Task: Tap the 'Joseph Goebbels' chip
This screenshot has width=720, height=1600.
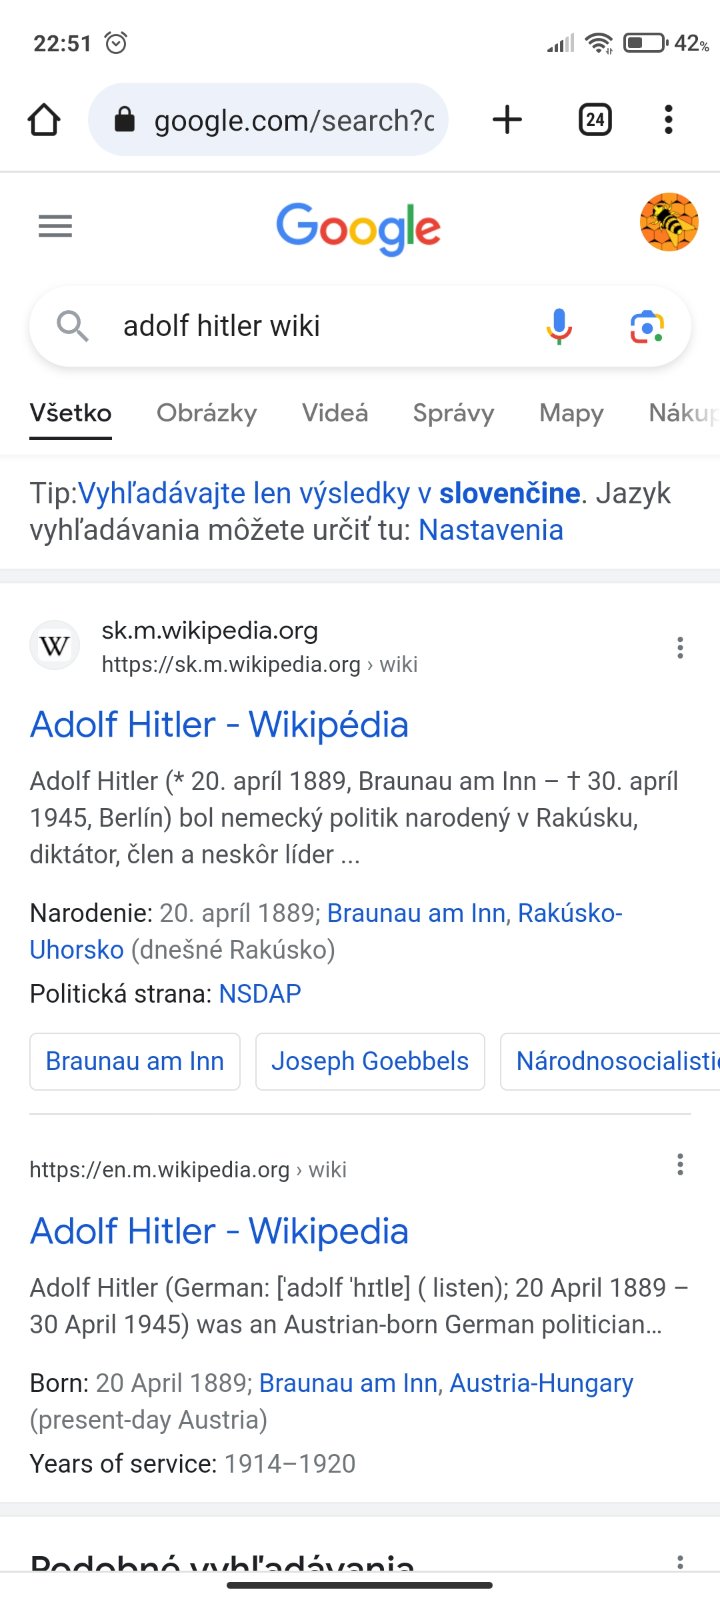Action: (370, 1061)
